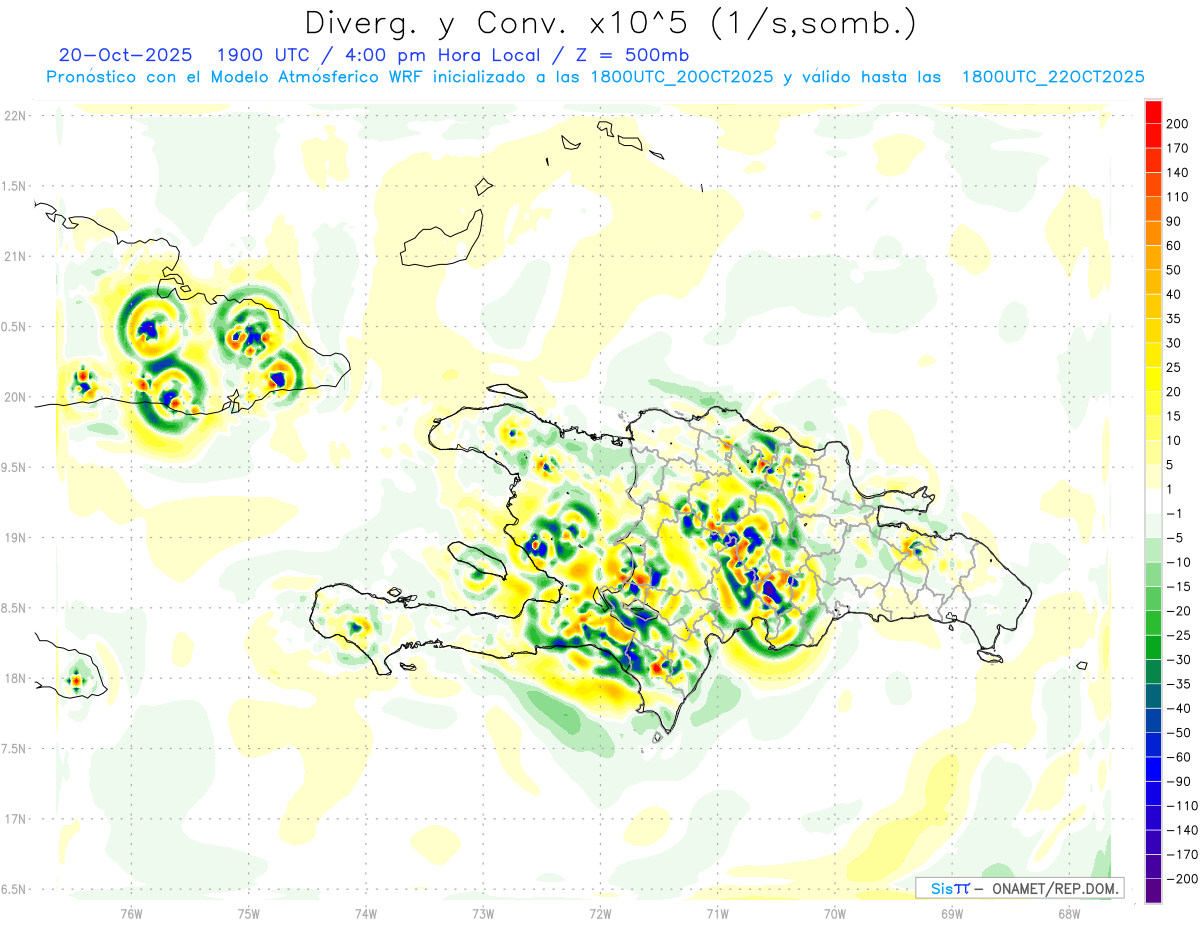Click the colorbar value '-170'

click(x=1183, y=855)
